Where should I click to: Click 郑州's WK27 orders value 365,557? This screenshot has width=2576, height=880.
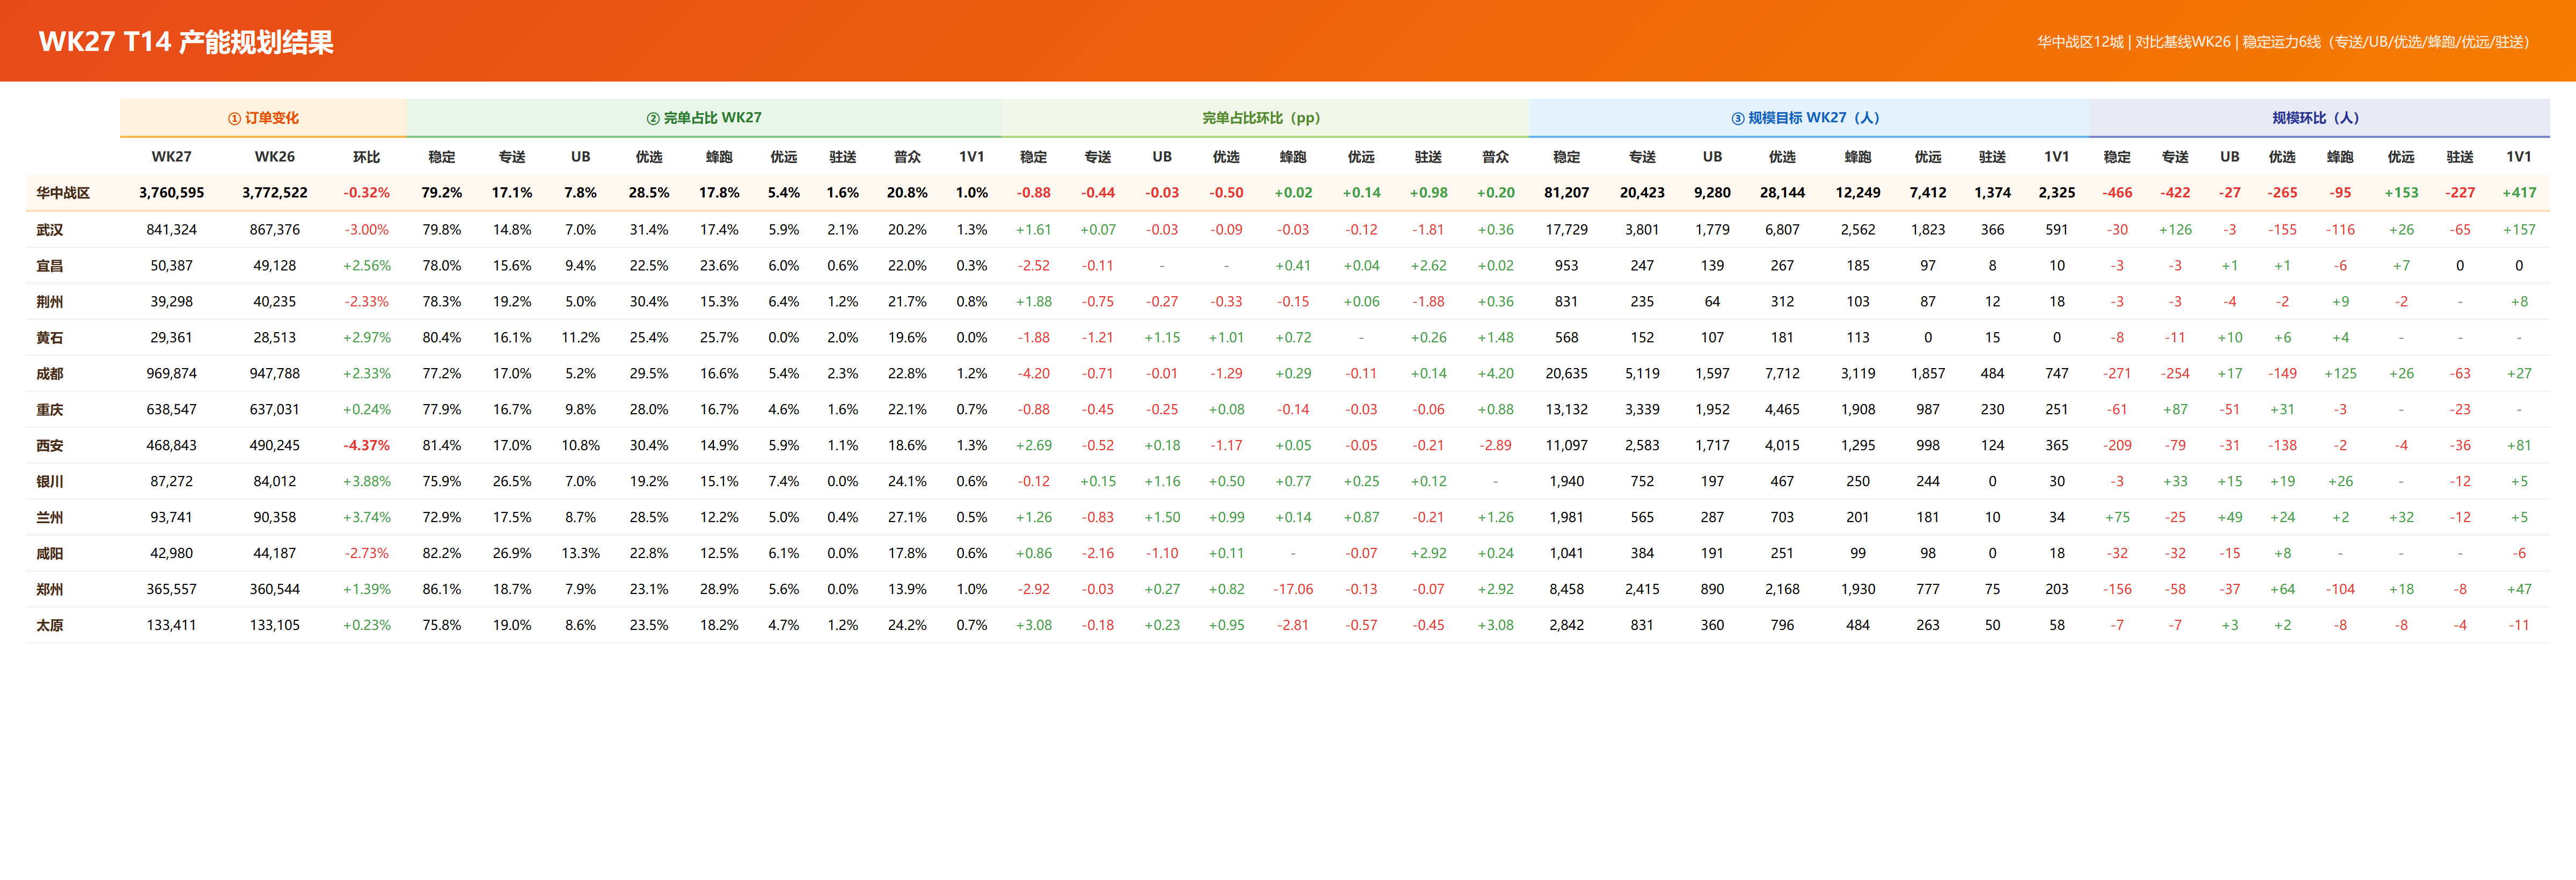[x=172, y=590]
